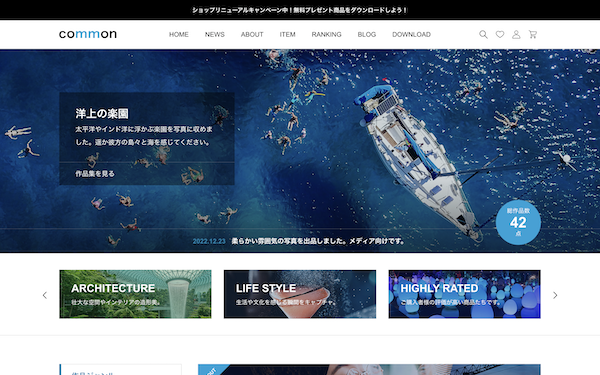Show previous category with left arrow
Screen dimensions: 600x375
tap(45, 295)
